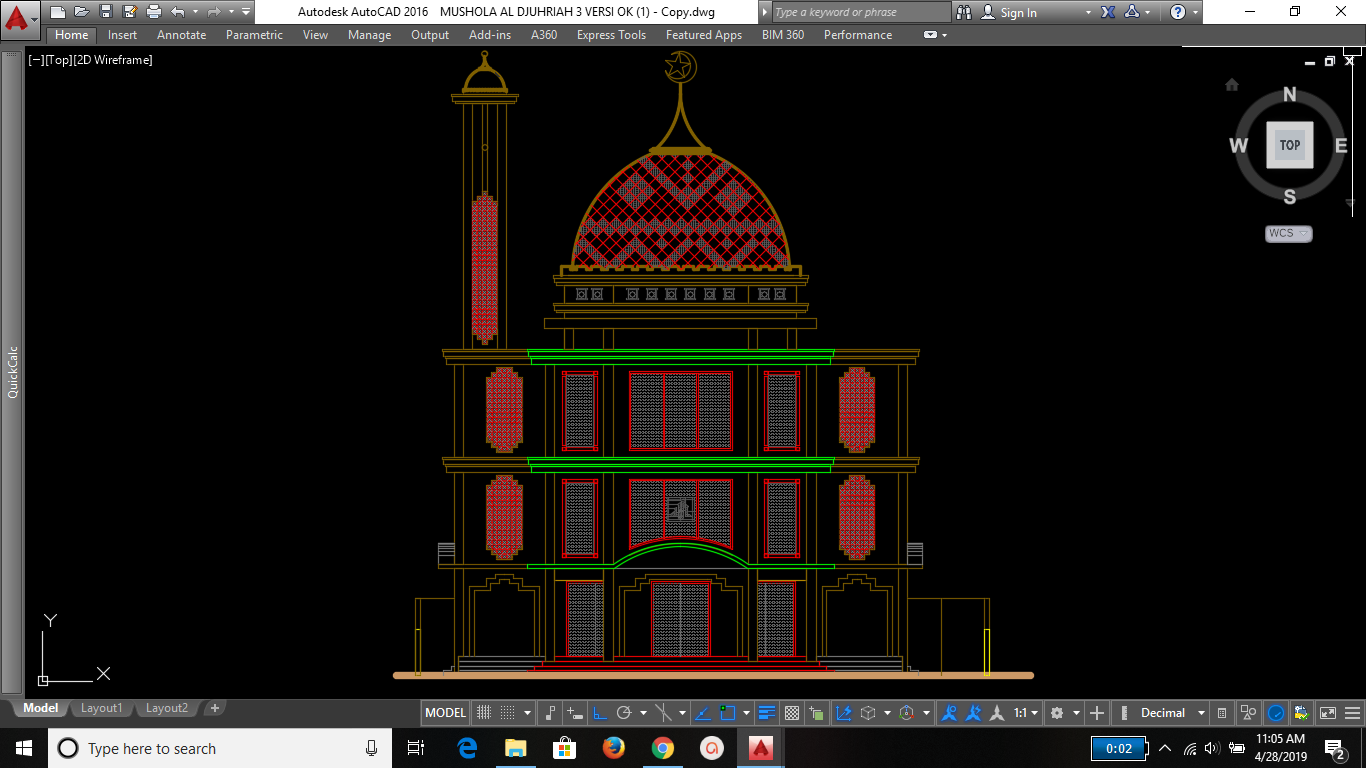Click the binoculars search icon
This screenshot has height=768, width=1366.
click(964, 12)
